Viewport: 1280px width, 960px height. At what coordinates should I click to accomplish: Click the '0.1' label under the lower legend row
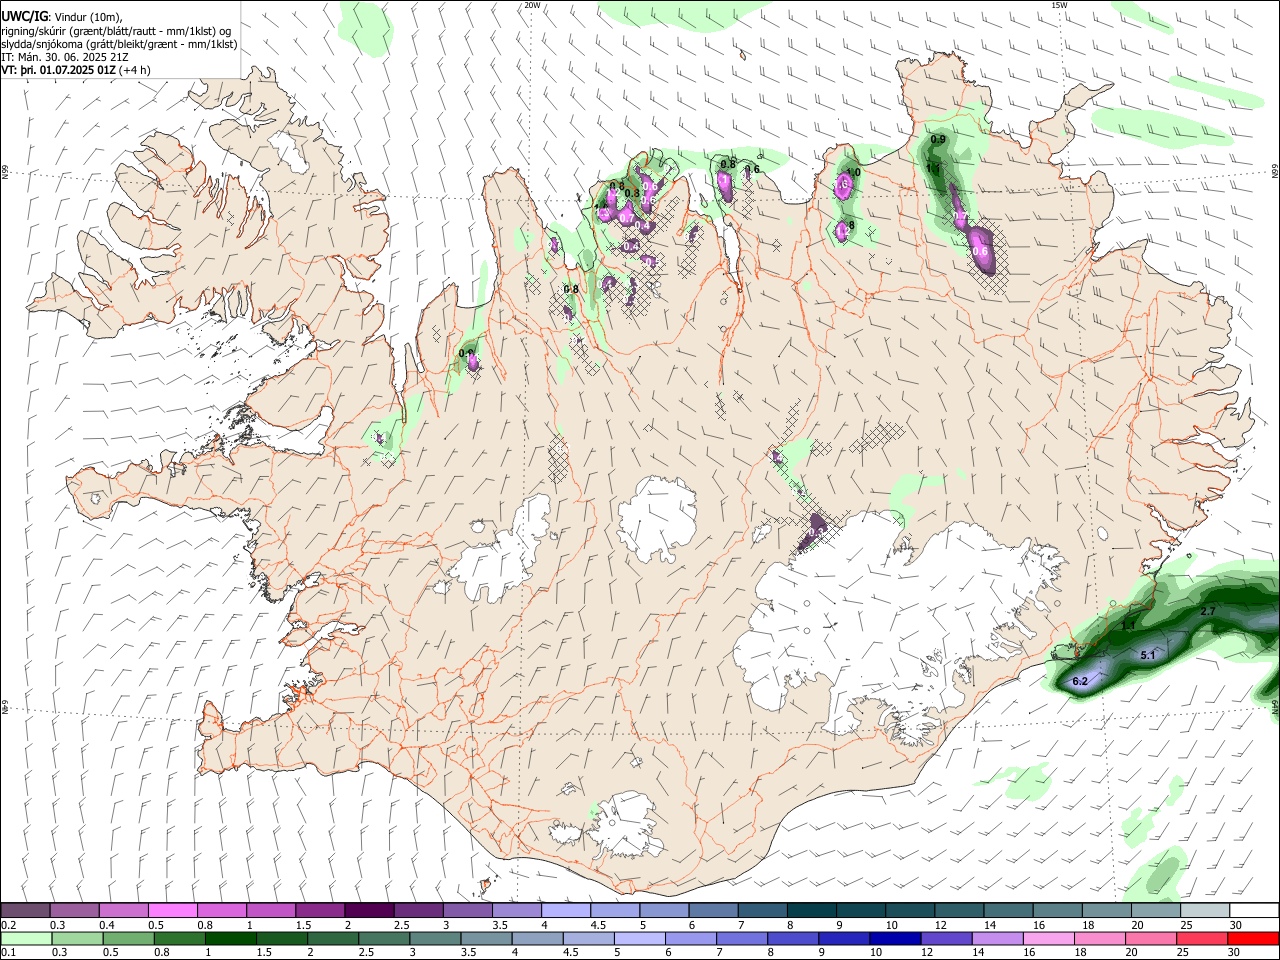[8, 953]
